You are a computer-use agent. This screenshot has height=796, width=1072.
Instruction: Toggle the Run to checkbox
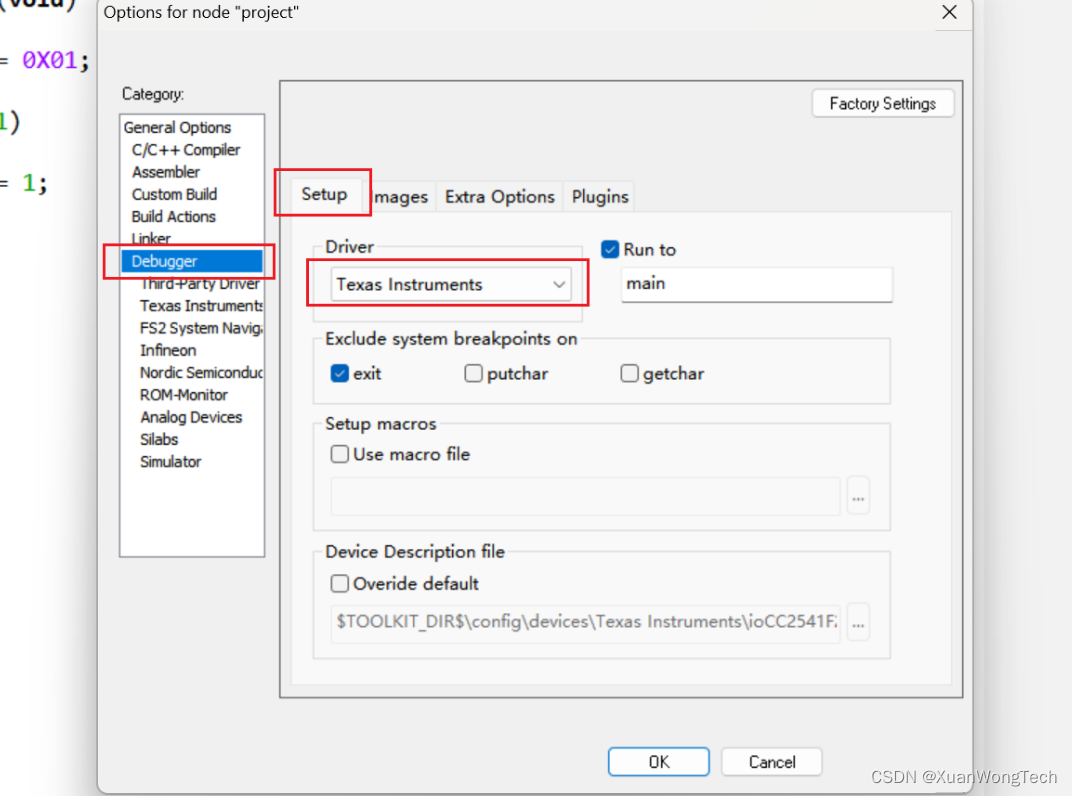coord(610,250)
